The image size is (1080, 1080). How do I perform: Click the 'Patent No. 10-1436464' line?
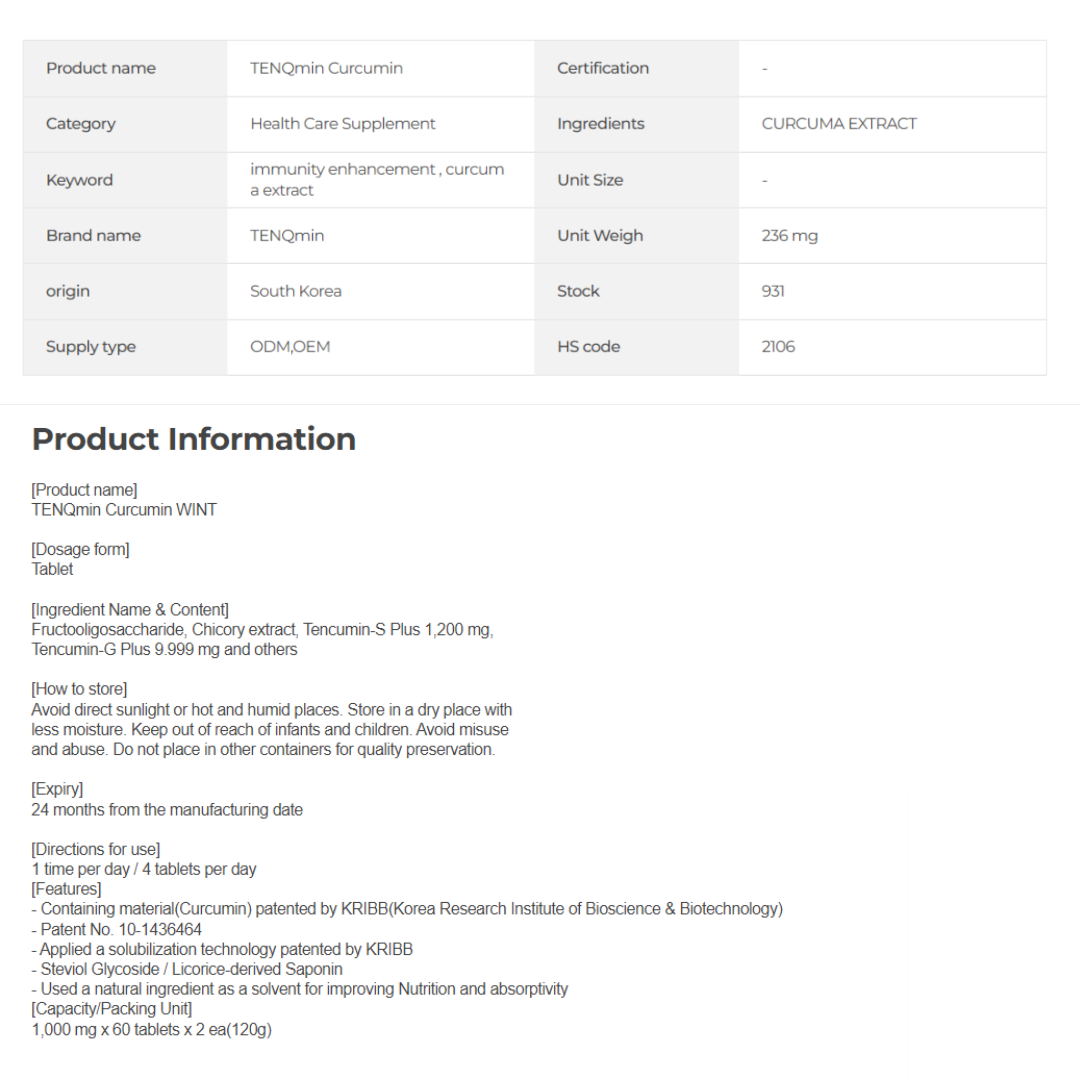point(116,929)
